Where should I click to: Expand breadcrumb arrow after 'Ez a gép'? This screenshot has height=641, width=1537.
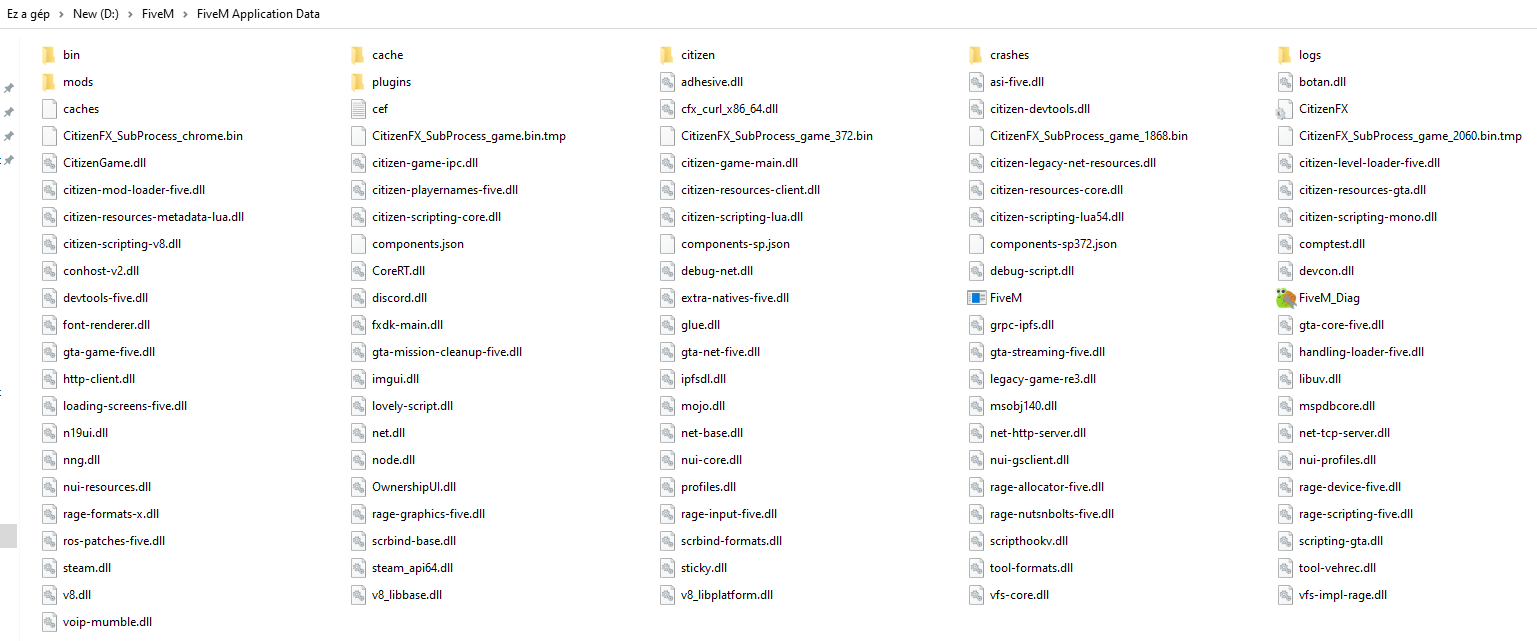[62, 15]
